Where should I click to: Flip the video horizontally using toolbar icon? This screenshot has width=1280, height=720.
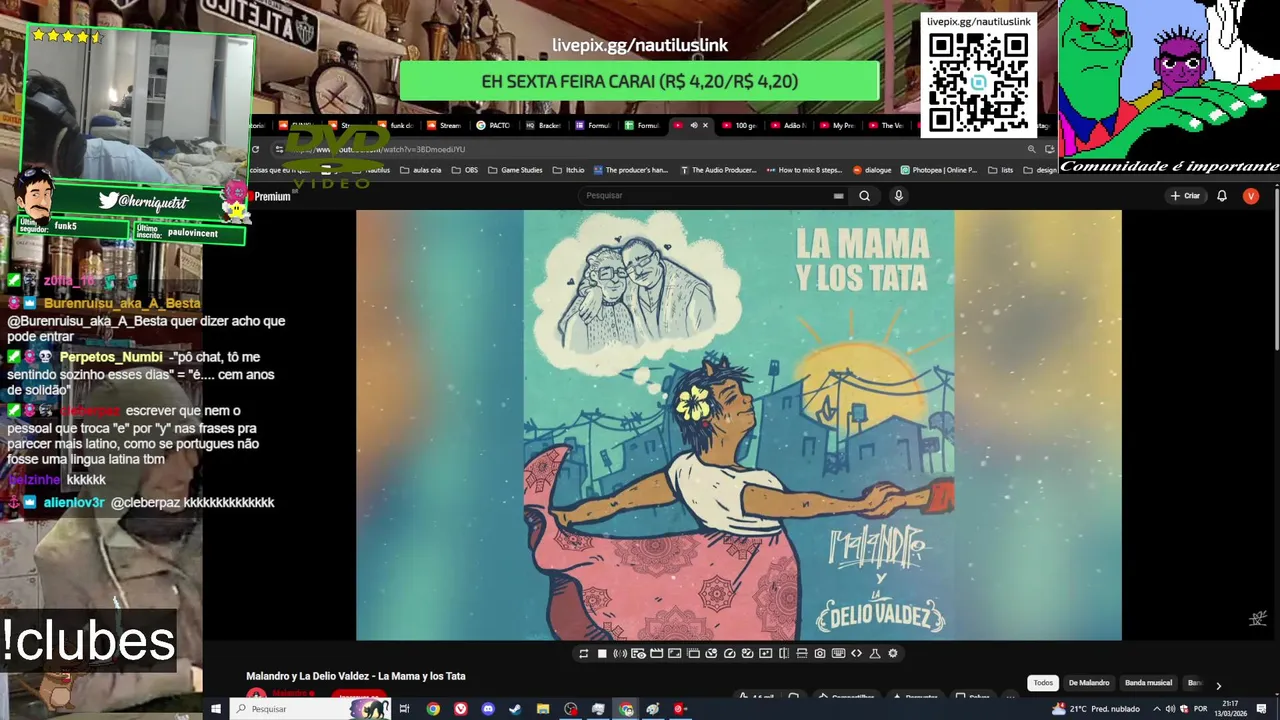coord(783,653)
